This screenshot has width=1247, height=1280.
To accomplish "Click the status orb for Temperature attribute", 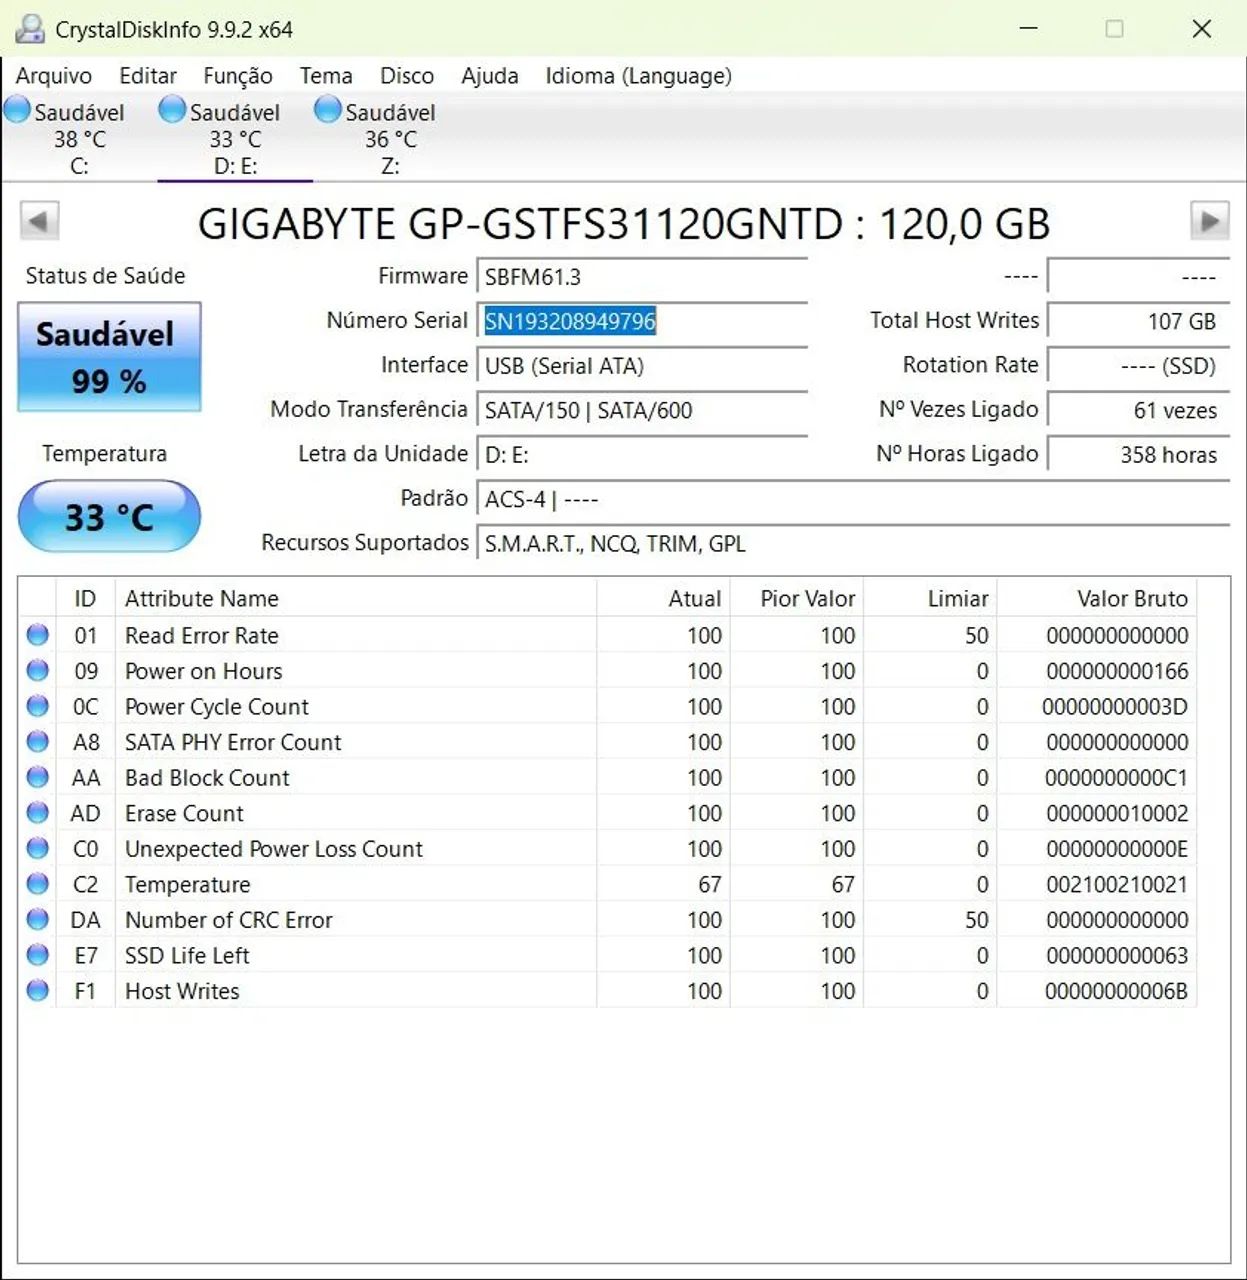I will [x=38, y=884].
